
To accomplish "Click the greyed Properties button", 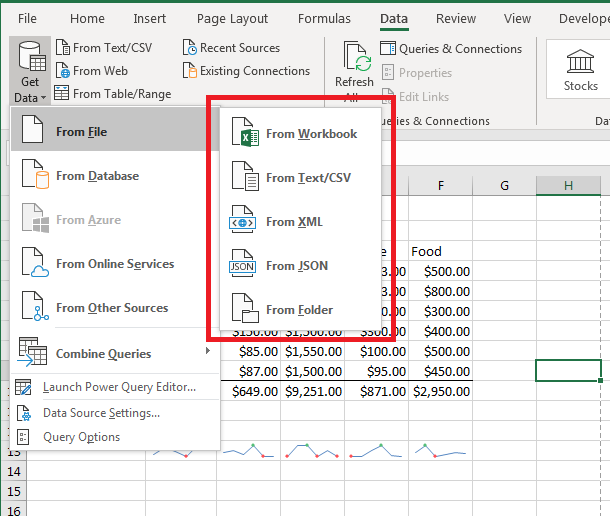I will coord(417,73).
